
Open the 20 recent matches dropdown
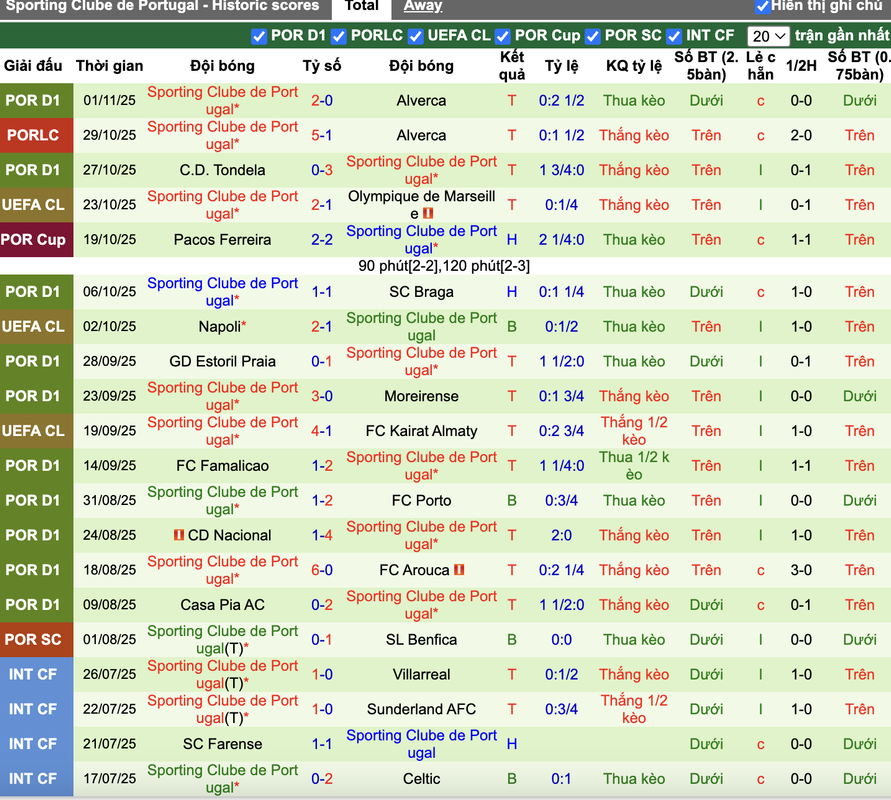(x=768, y=36)
